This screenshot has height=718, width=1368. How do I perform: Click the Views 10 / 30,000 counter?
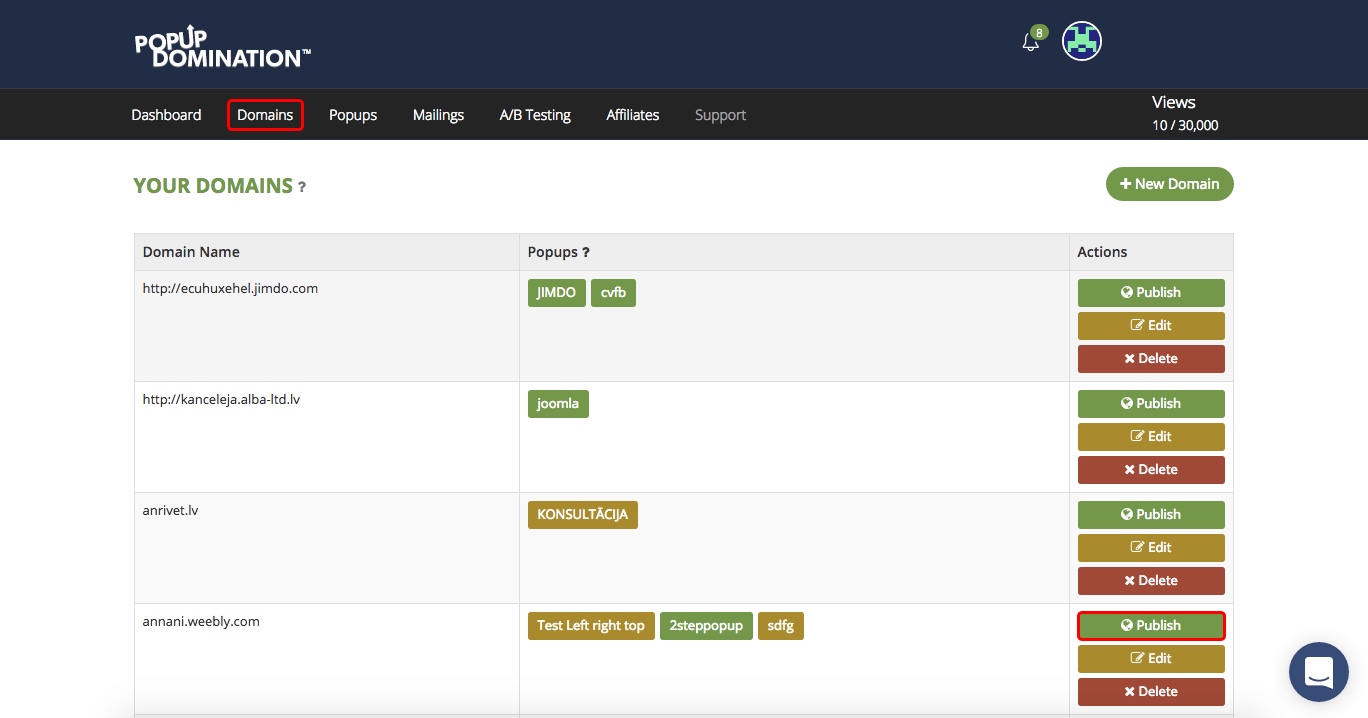click(x=1185, y=113)
